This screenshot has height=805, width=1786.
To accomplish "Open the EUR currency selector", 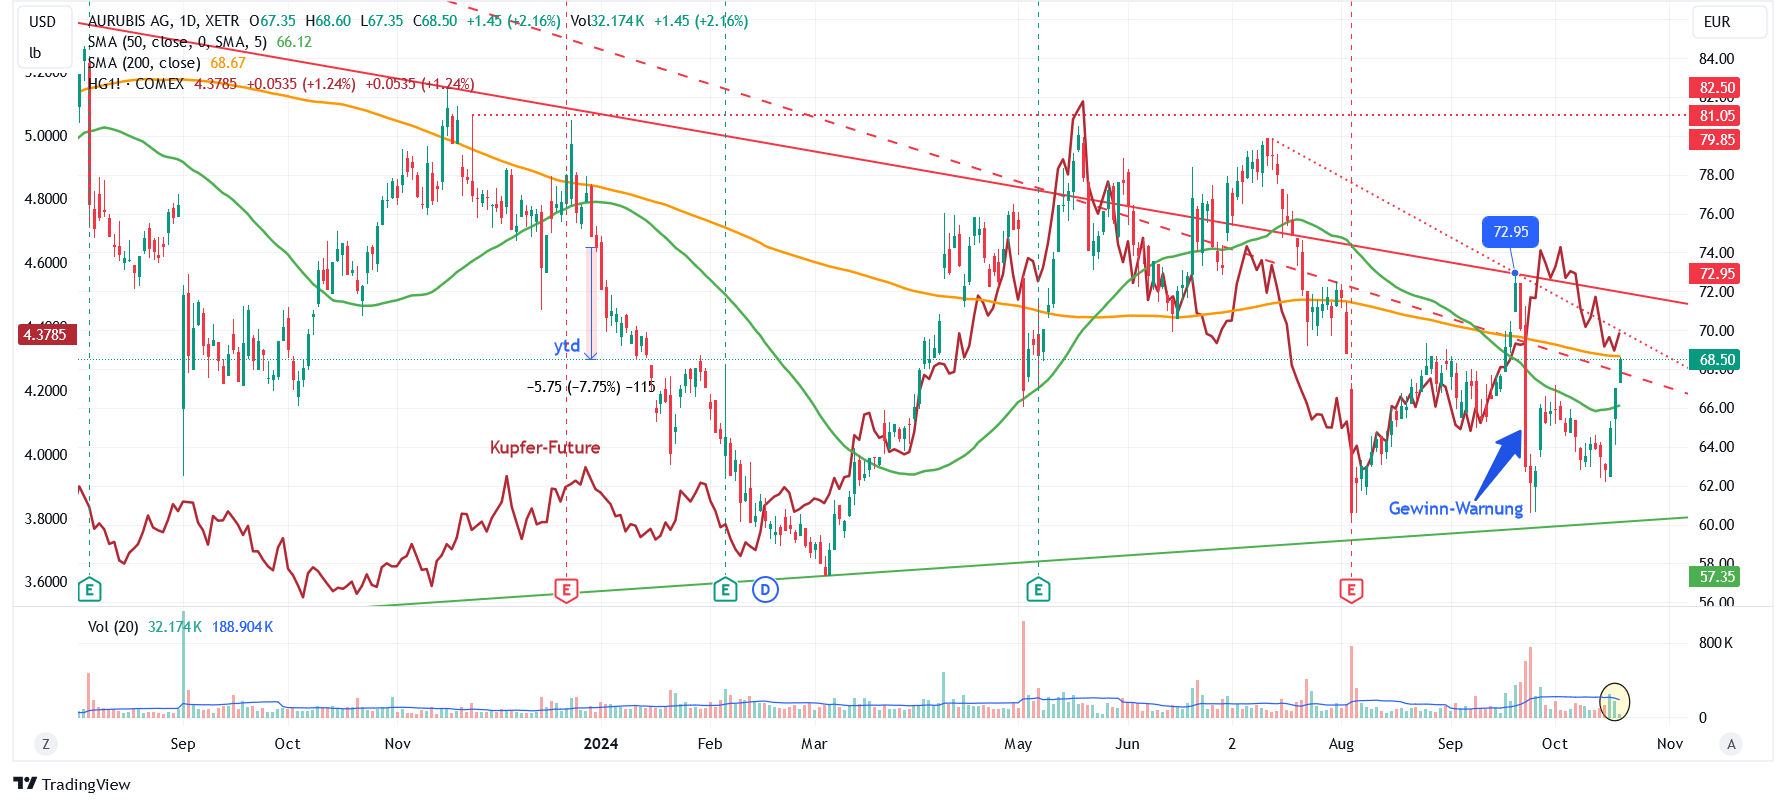I will click(x=1717, y=22).
